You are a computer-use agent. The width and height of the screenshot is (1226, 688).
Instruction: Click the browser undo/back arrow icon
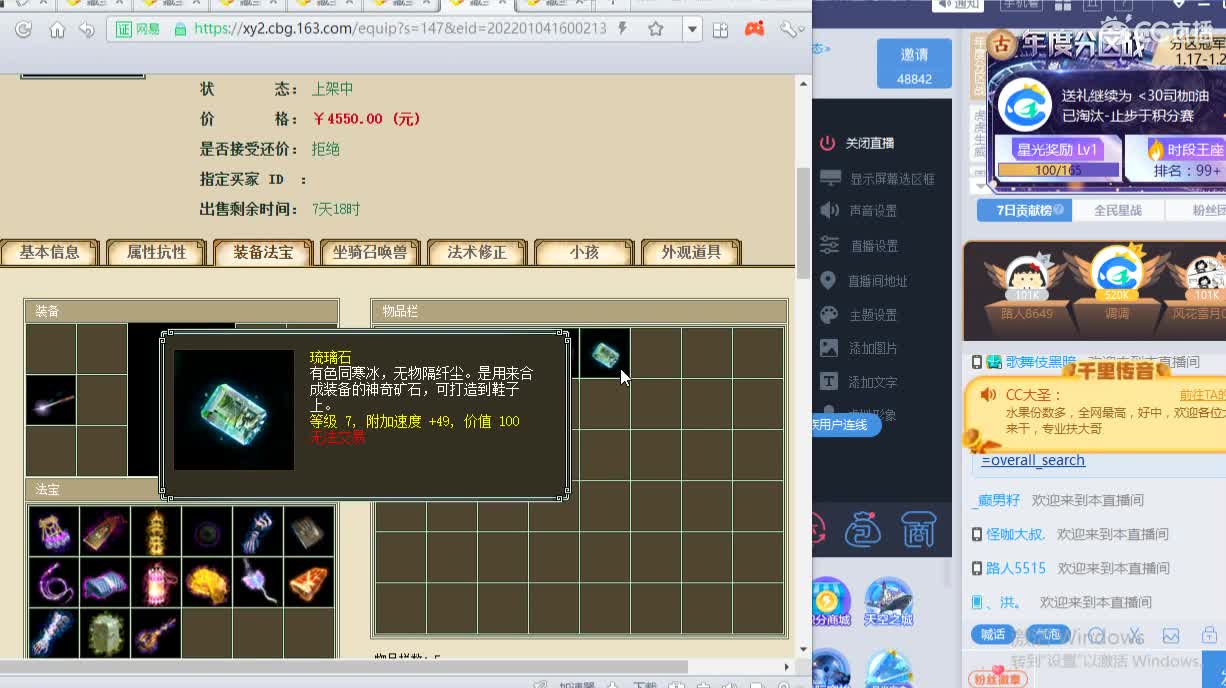[87, 30]
